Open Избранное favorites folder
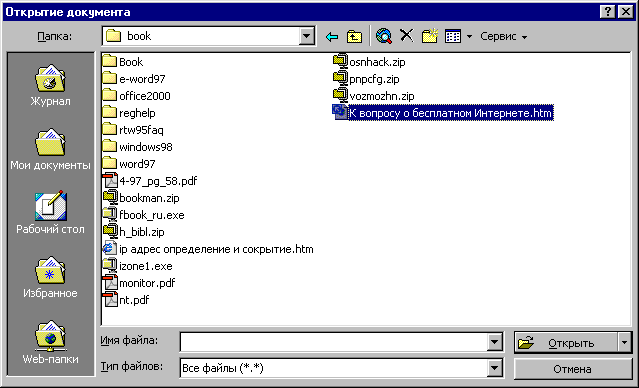 coord(50,278)
